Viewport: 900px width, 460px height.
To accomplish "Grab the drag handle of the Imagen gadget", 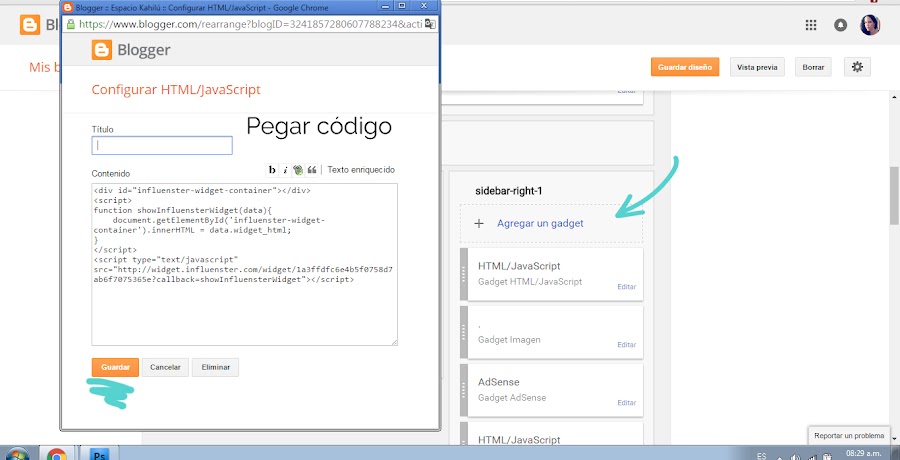I will 464,332.
